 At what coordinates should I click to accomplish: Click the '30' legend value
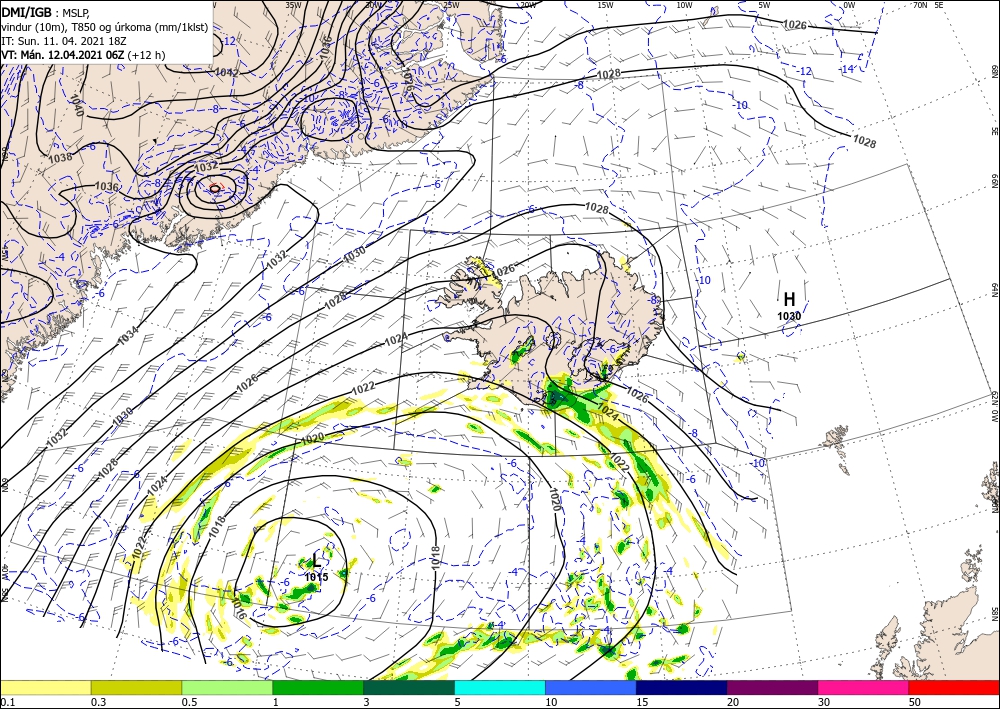coord(823,702)
